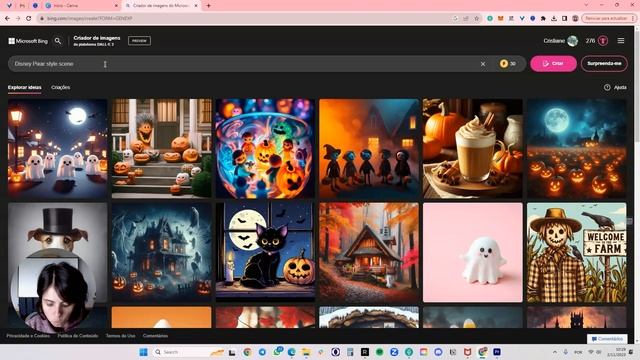Viewport: 640px width, 360px height.
Task: Switch to the Canva browser tab
Action: click(81, 6)
